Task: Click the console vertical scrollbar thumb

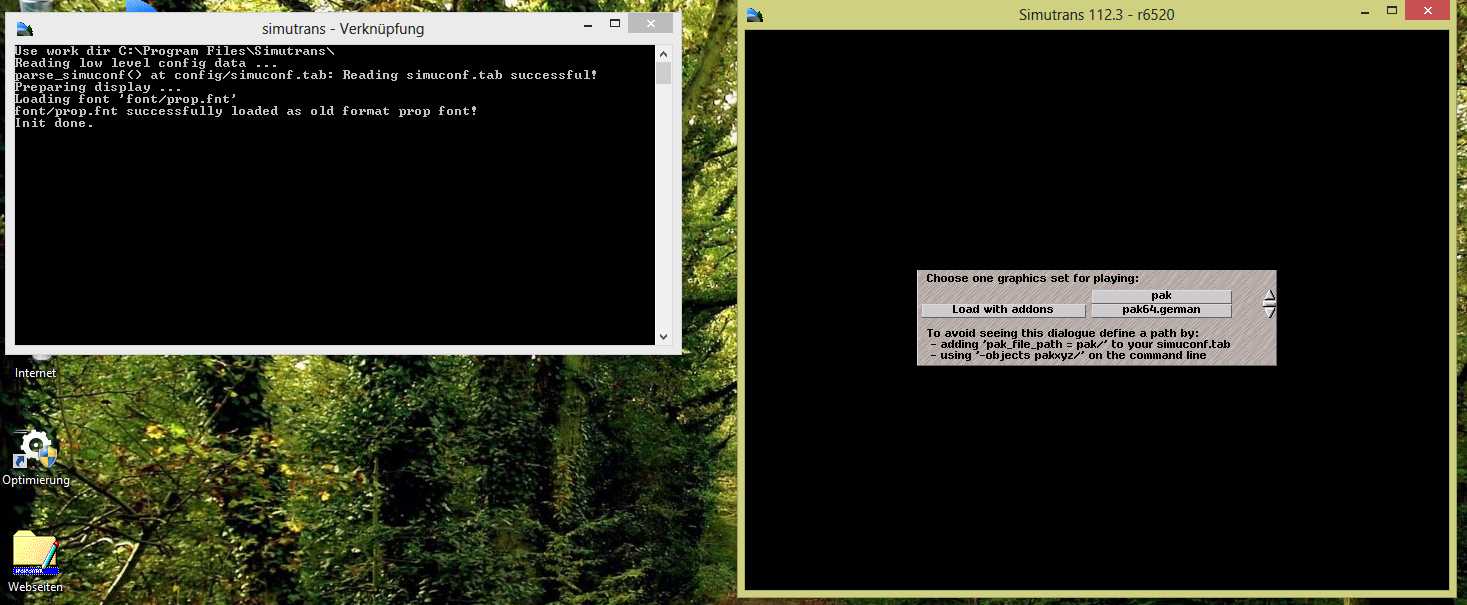Action: coord(663,73)
